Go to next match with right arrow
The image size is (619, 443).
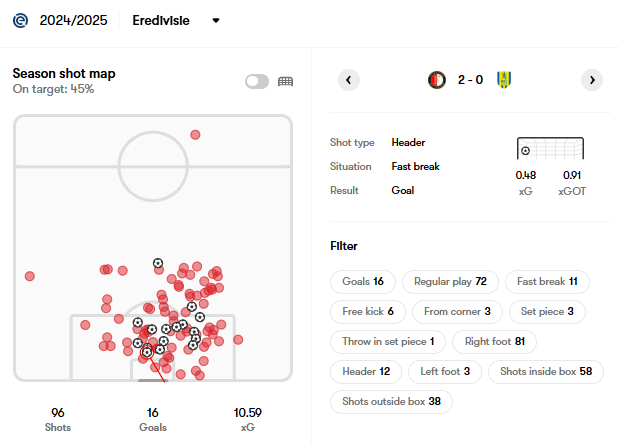(592, 80)
